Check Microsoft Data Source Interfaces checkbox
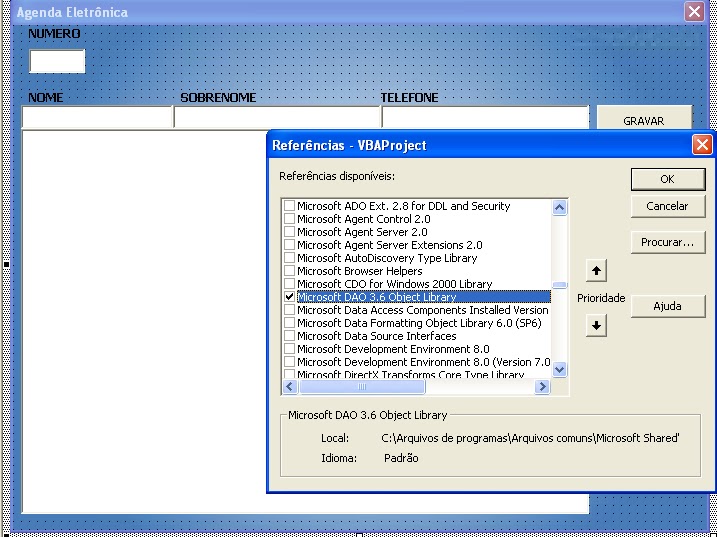This screenshot has height=537, width=717. pyautogui.click(x=289, y=336)
